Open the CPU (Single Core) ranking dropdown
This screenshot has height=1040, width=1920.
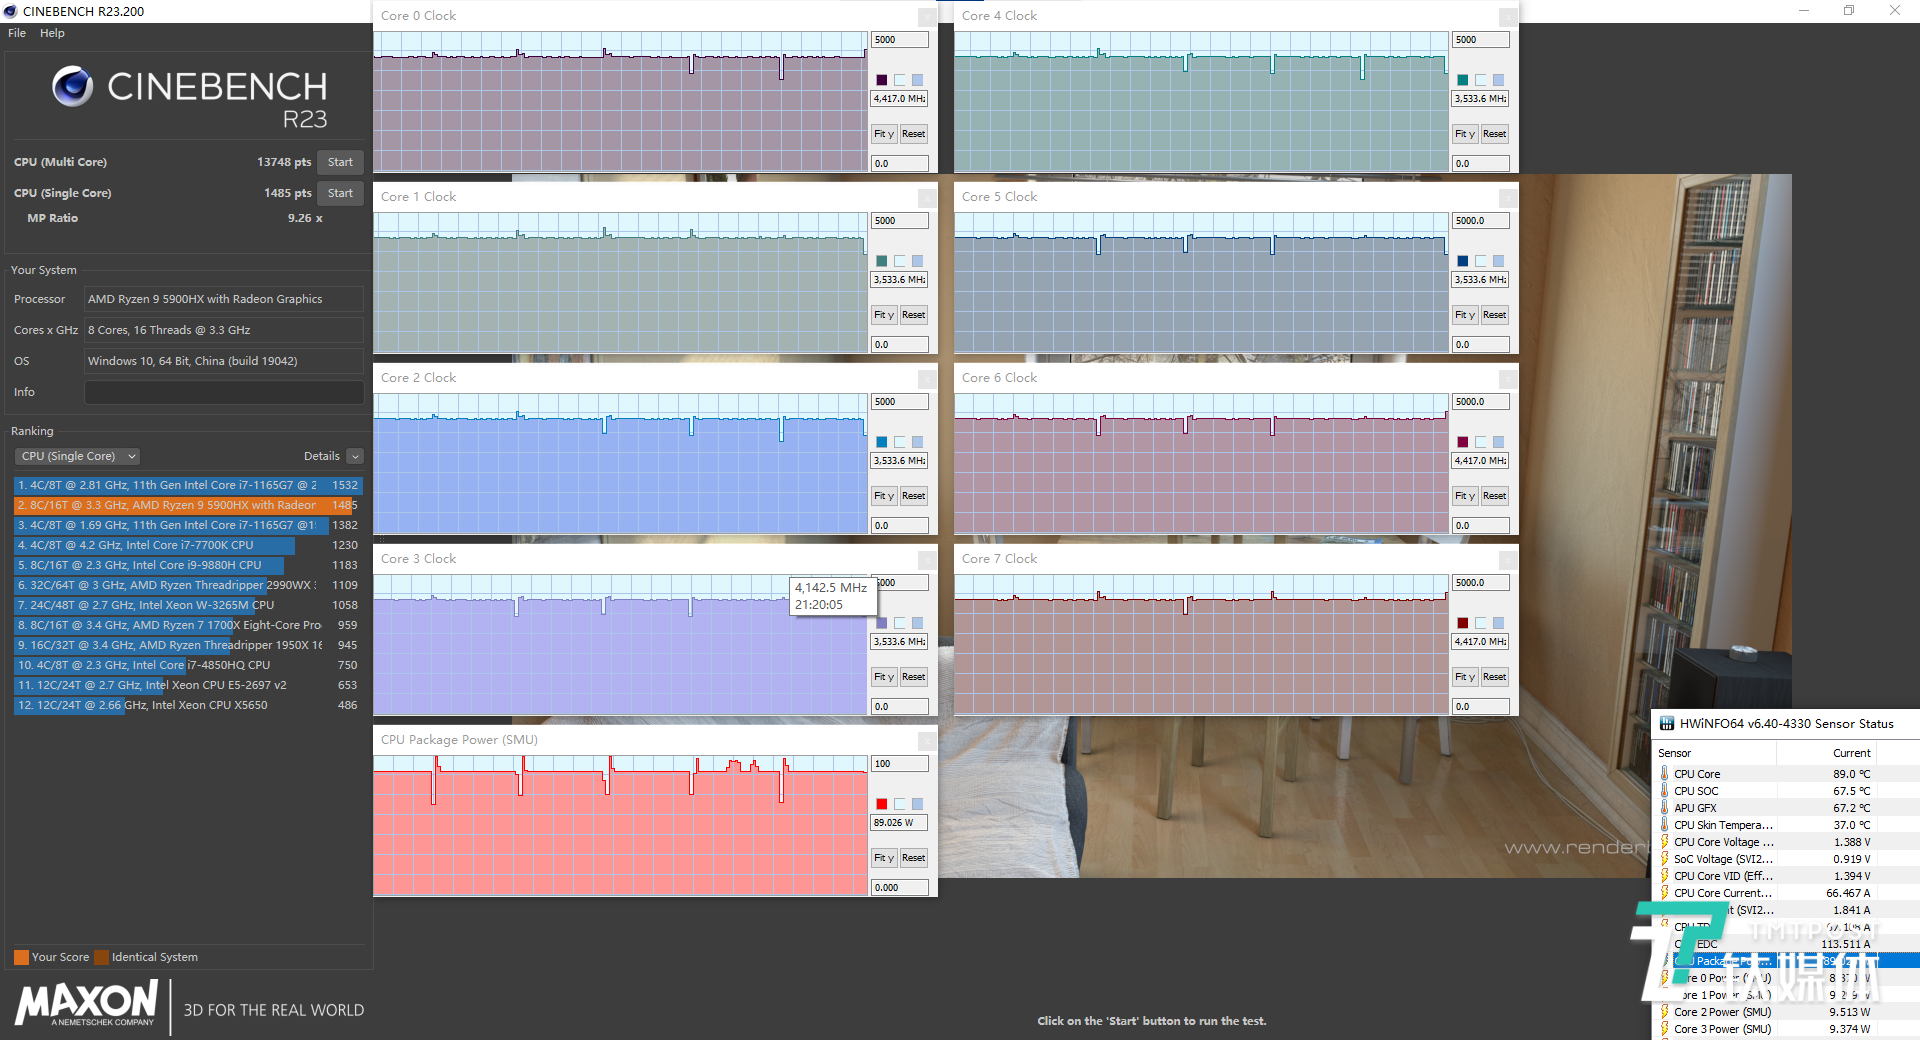tap(77, 456)
